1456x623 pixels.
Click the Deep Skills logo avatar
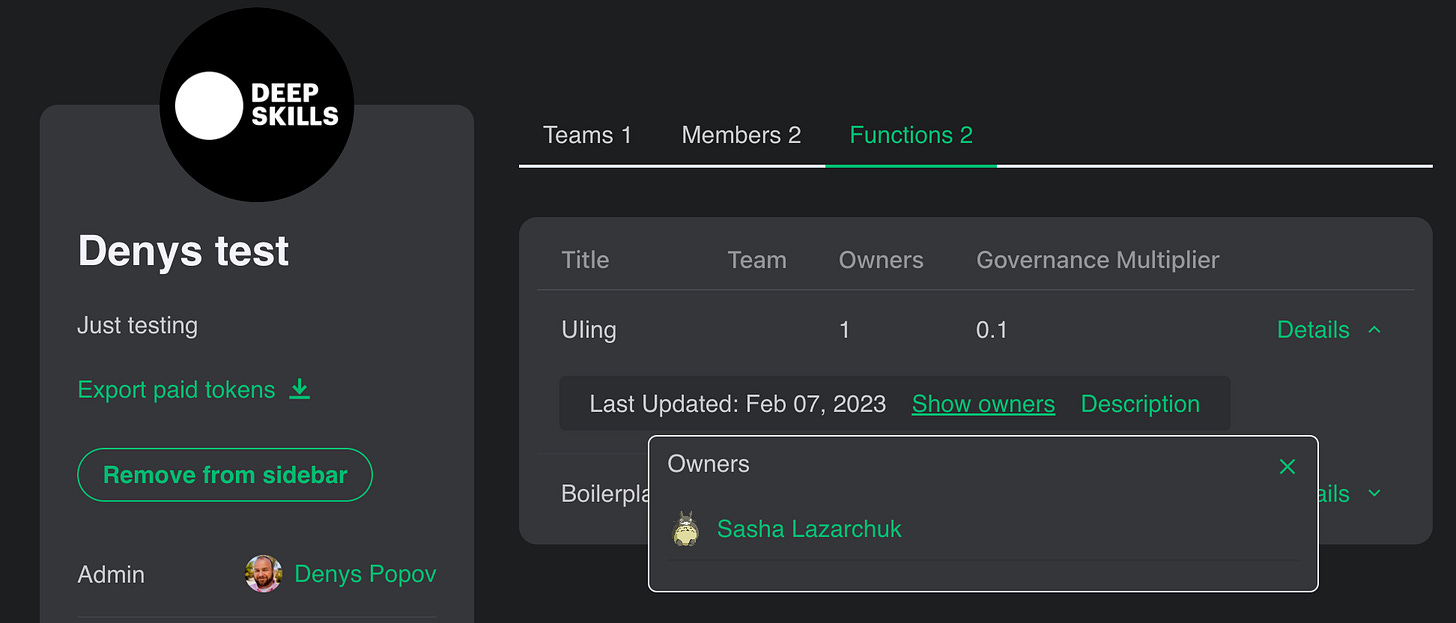(257, 105)
